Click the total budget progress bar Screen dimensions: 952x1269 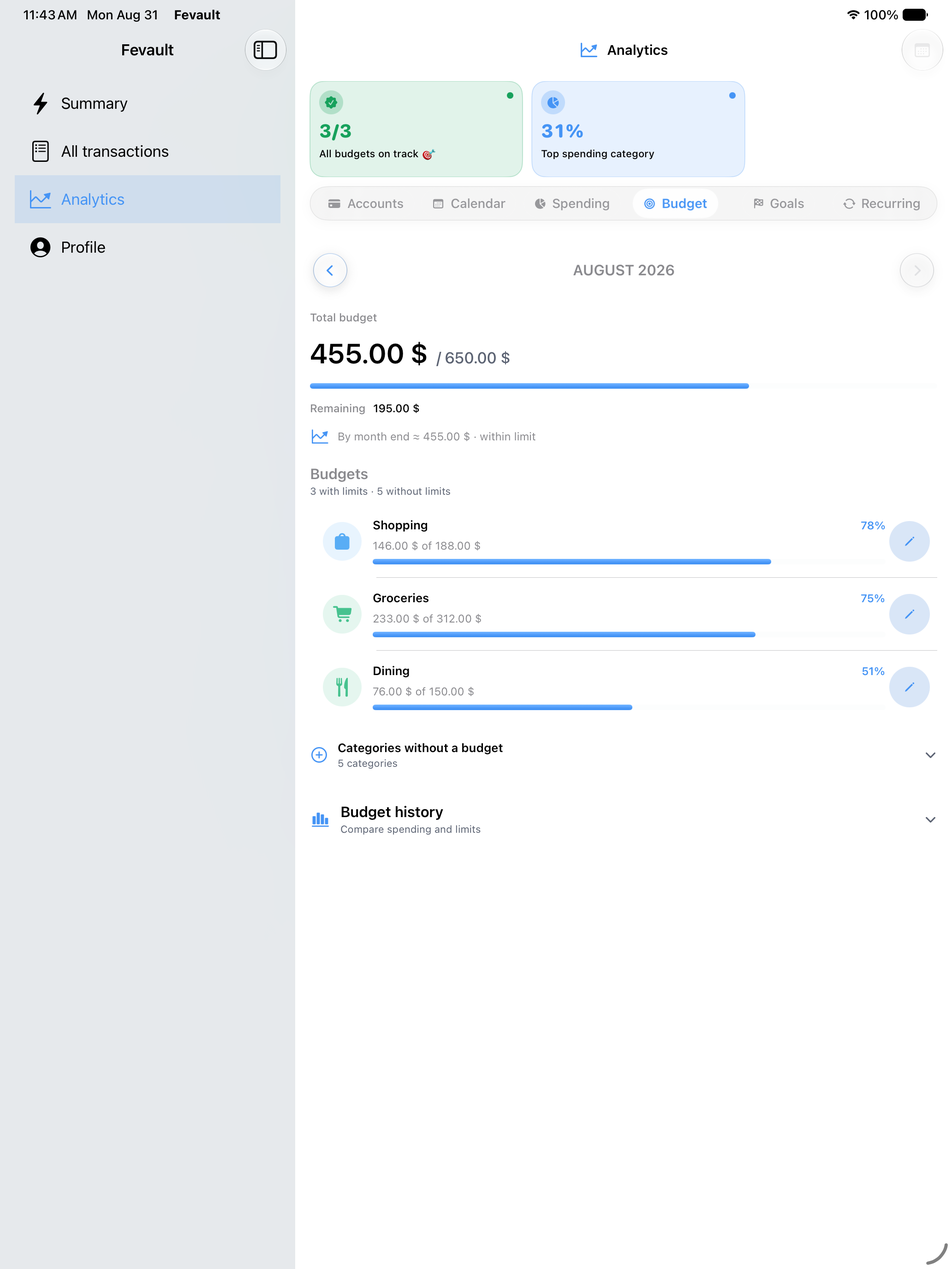click(x=623, y=386)
